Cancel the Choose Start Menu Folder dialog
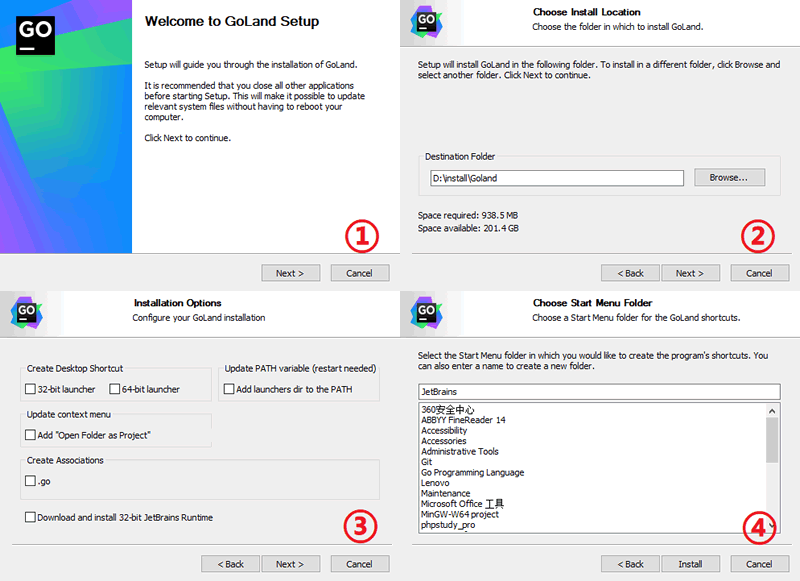This screenshot has height=581, width=800. 760,564
